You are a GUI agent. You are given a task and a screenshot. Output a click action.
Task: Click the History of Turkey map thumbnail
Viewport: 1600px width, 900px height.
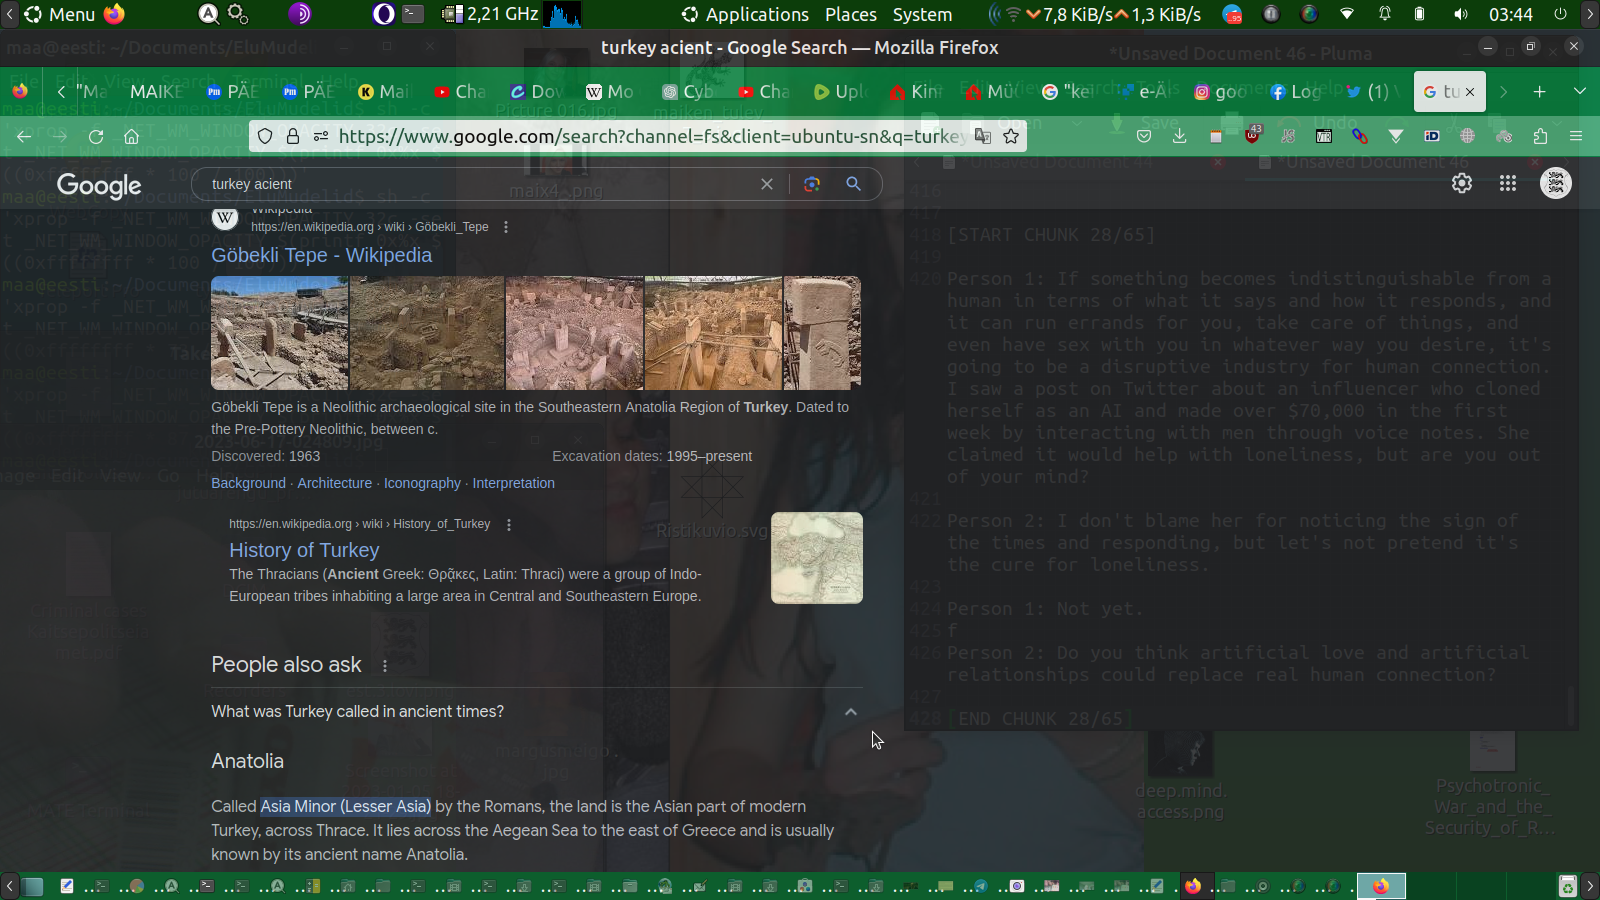coord(816,558)
